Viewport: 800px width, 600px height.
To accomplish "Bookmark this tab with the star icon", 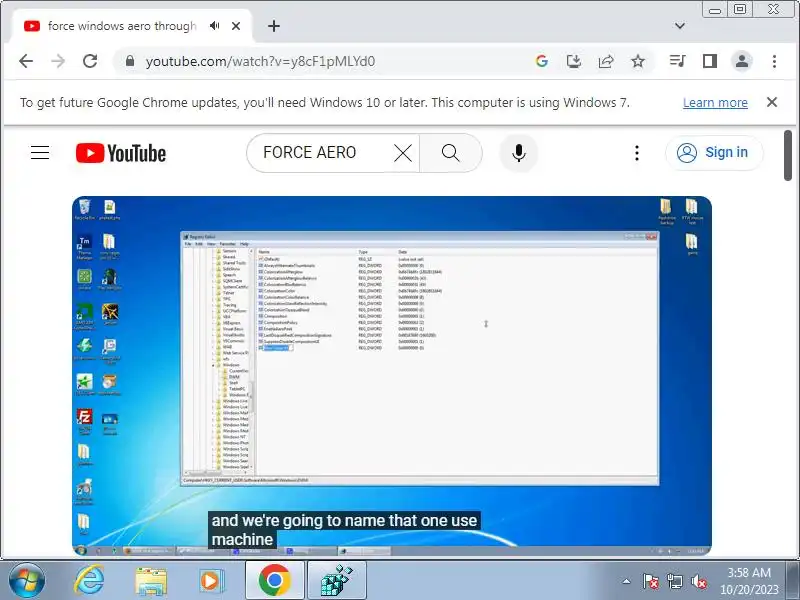I will point(638,61).
